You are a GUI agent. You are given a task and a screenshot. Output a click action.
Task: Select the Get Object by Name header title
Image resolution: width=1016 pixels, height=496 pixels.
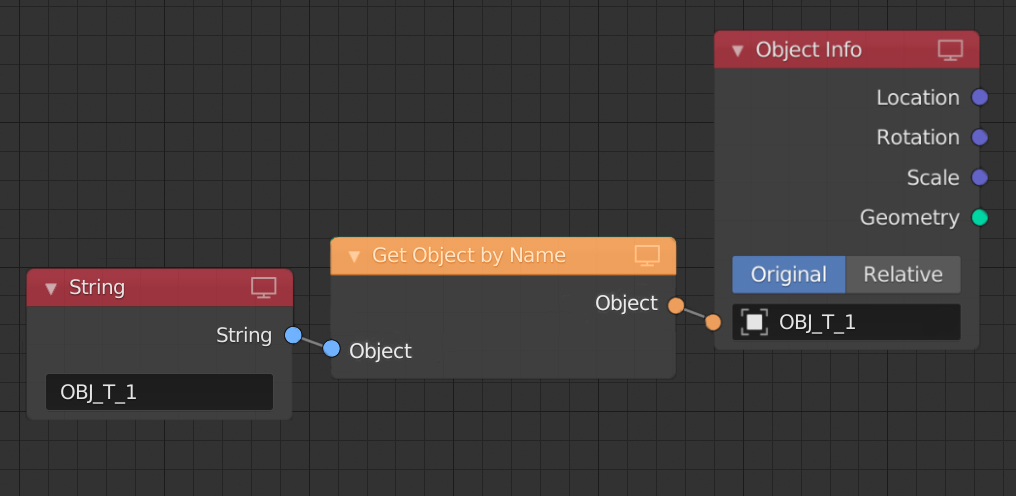469,255
